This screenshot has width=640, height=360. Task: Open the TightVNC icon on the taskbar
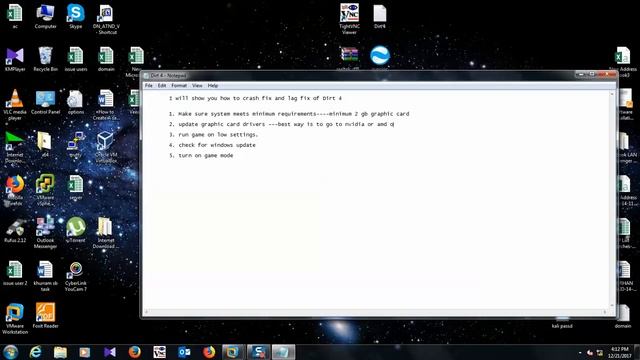tap(159, 351)
